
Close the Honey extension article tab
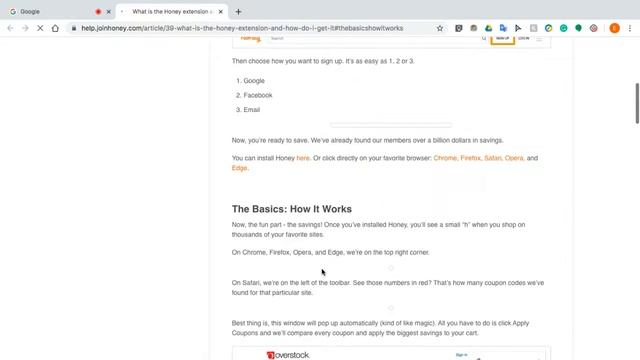(220, 12)
